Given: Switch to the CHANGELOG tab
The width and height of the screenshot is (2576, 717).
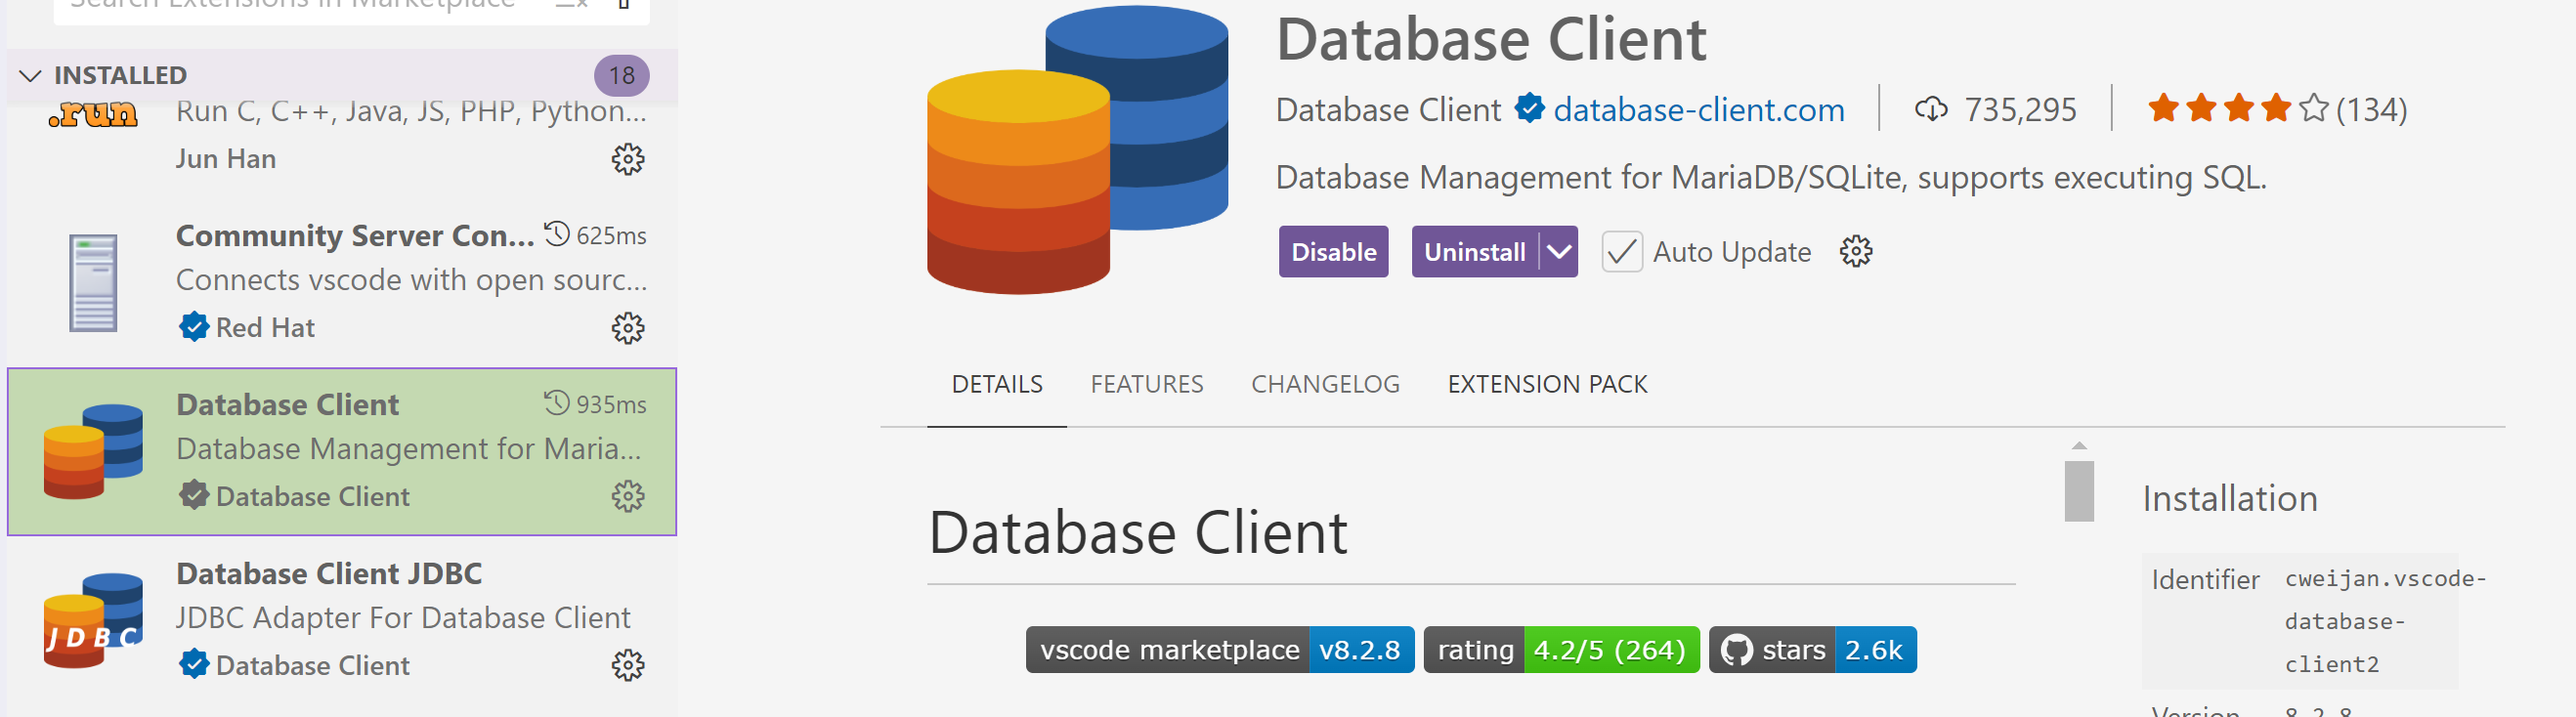Looking at the screenshot, I should (x=1325, y=385).
